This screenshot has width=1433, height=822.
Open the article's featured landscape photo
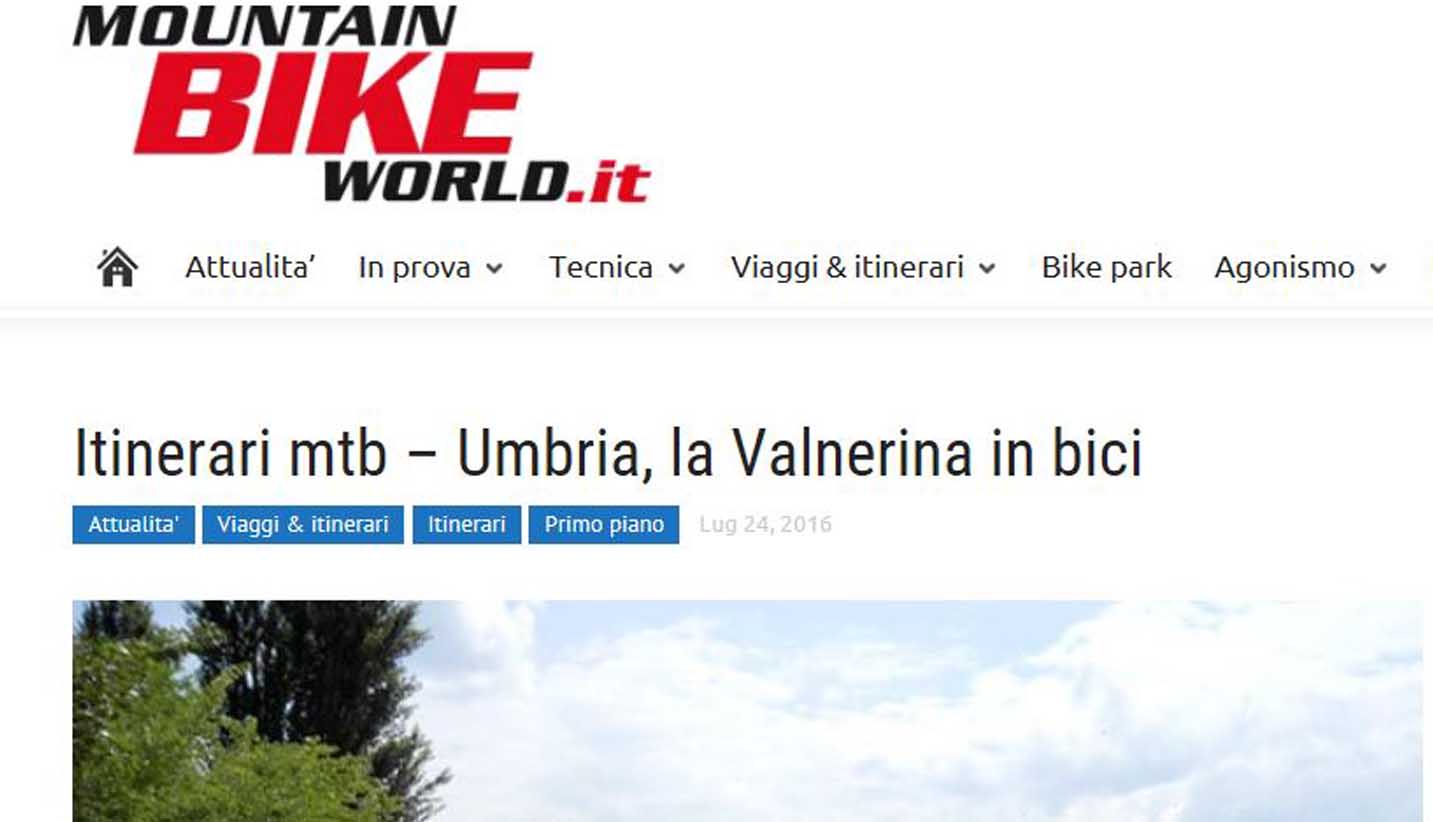pyautogui.click(x=747, y=711)
